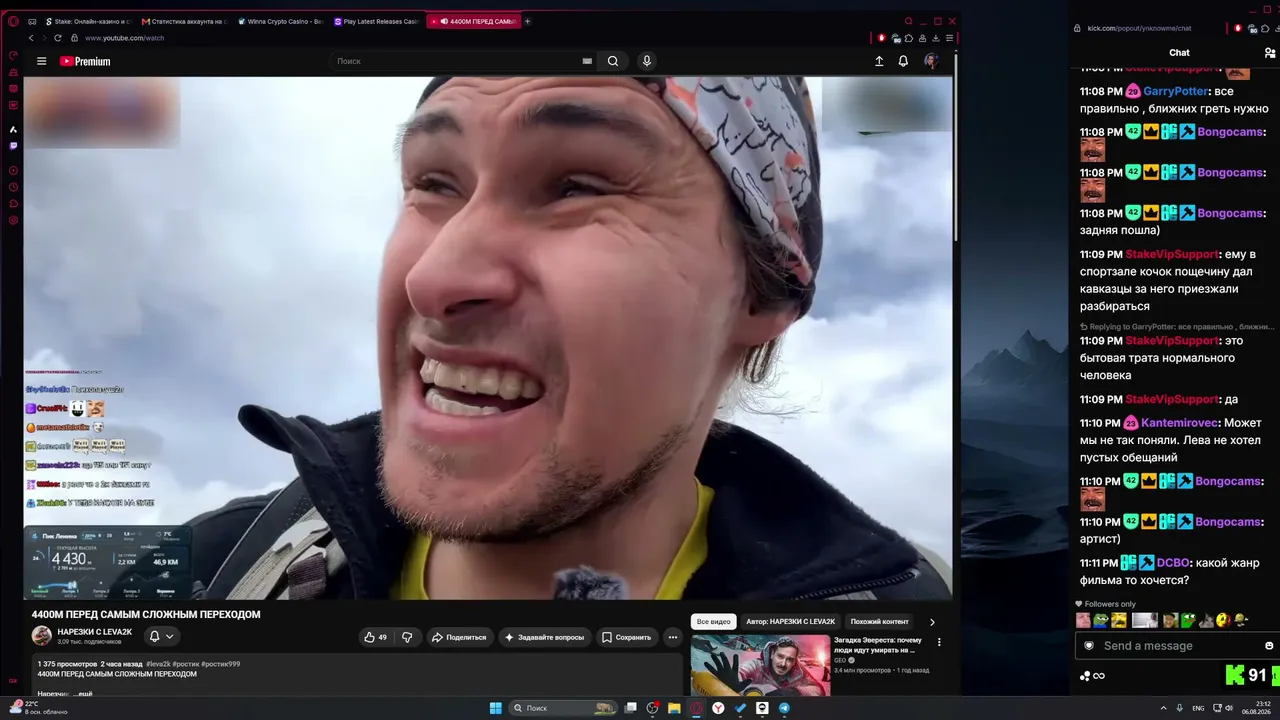Click the Задавайте вопросы button
This screenshot has width=1280, height=720.
coord(543,637)
